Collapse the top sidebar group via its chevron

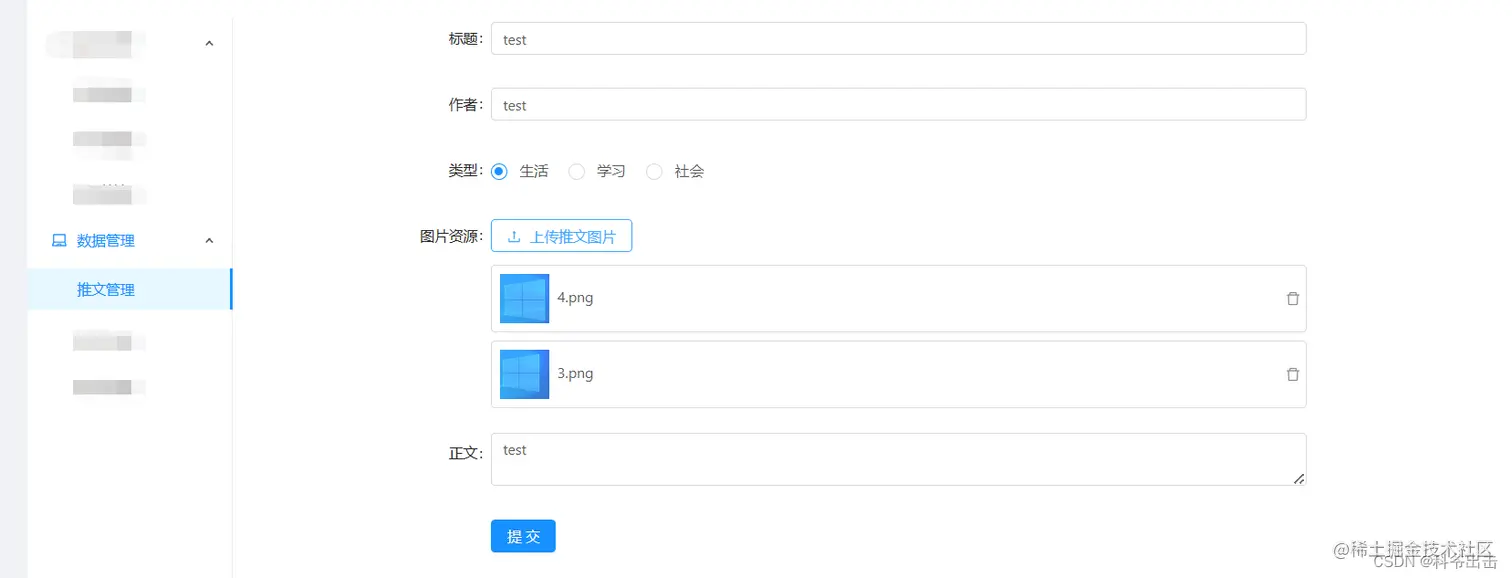point(209,42)
